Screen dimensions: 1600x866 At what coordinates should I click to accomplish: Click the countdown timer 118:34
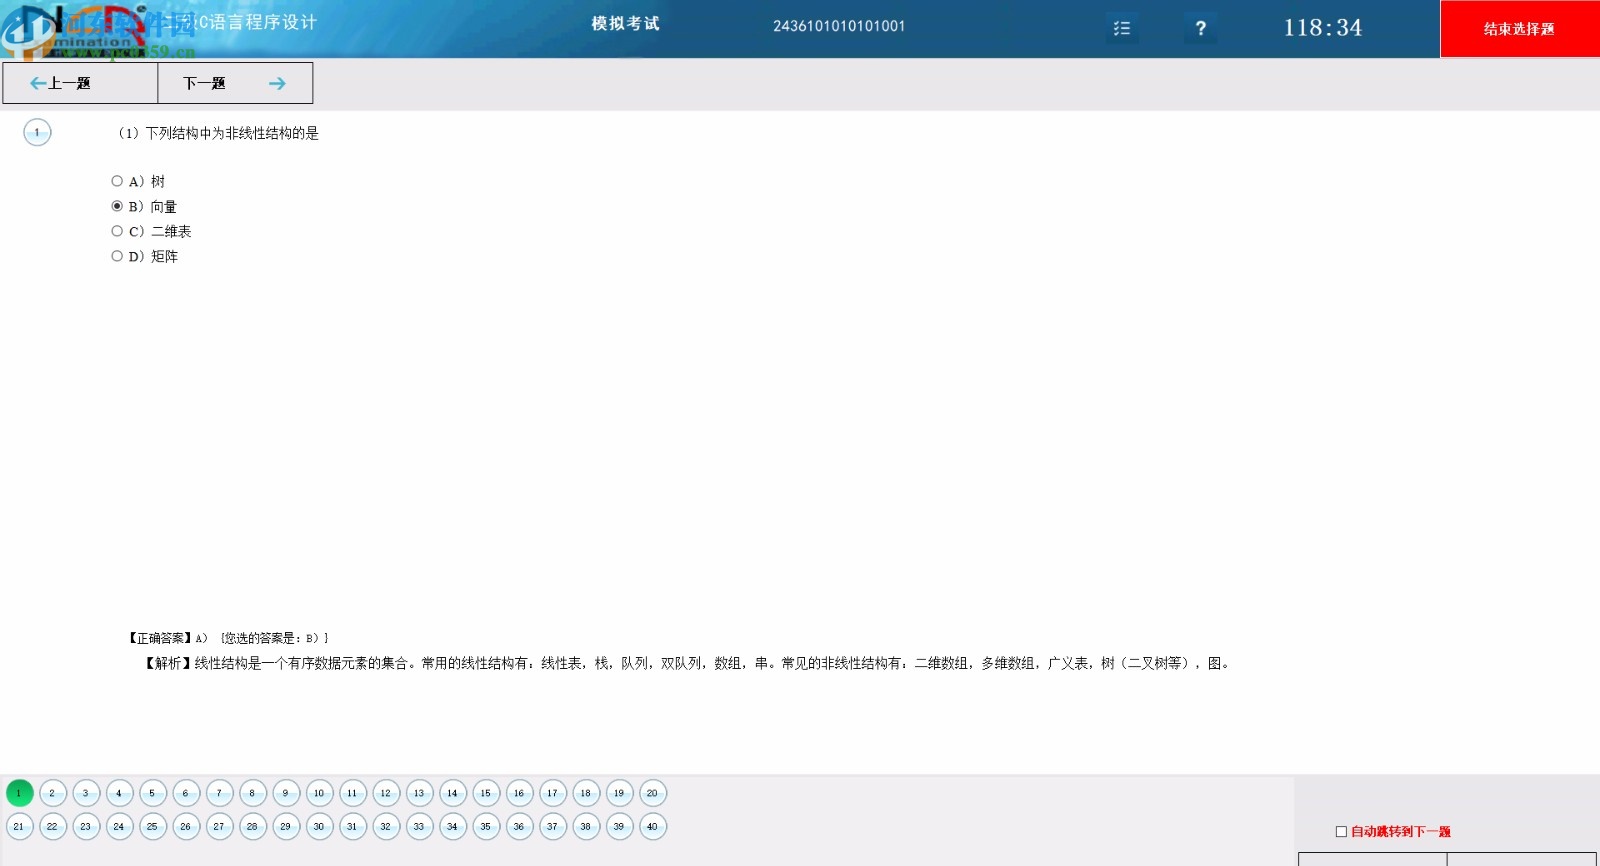pos(1323,28)
